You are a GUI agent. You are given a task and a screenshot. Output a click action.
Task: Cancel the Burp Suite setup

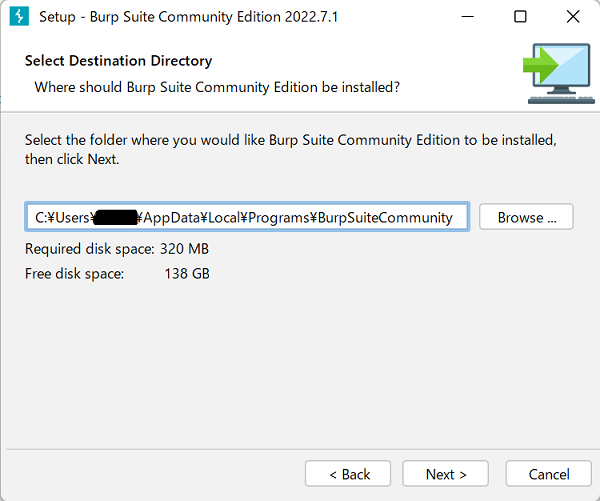coord(549,474)
